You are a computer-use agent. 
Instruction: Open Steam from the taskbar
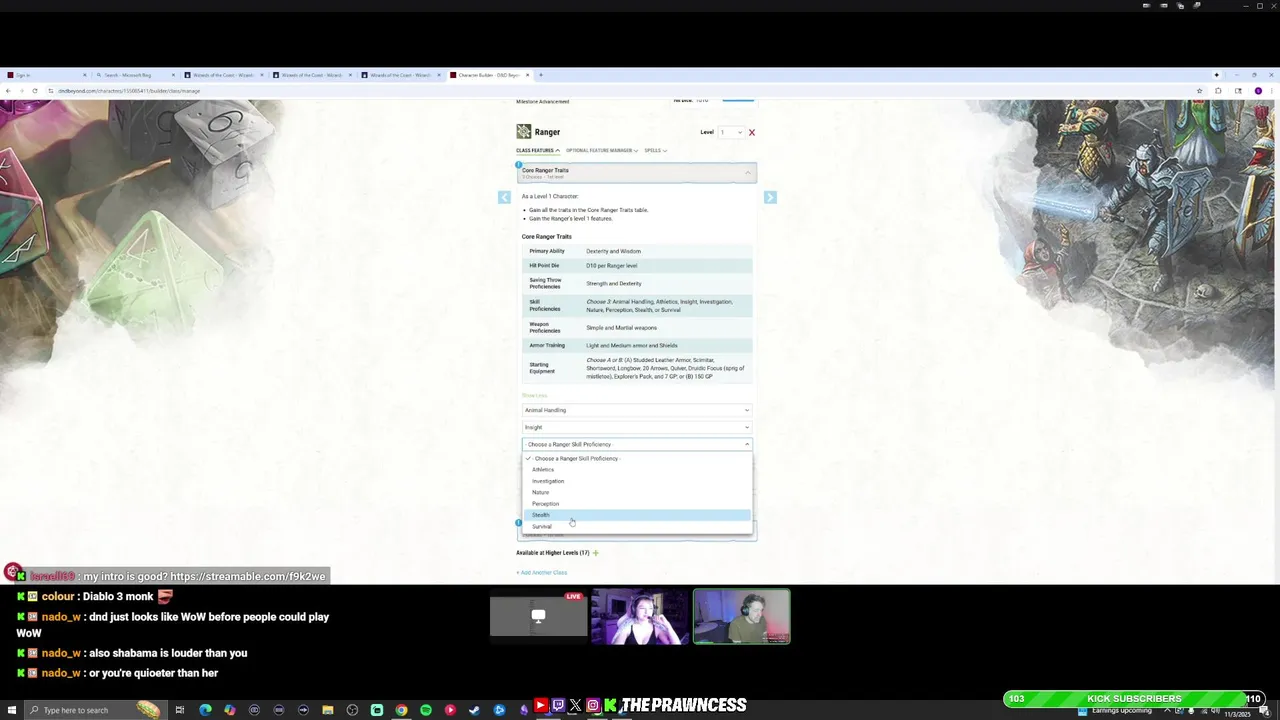[474, 710]
